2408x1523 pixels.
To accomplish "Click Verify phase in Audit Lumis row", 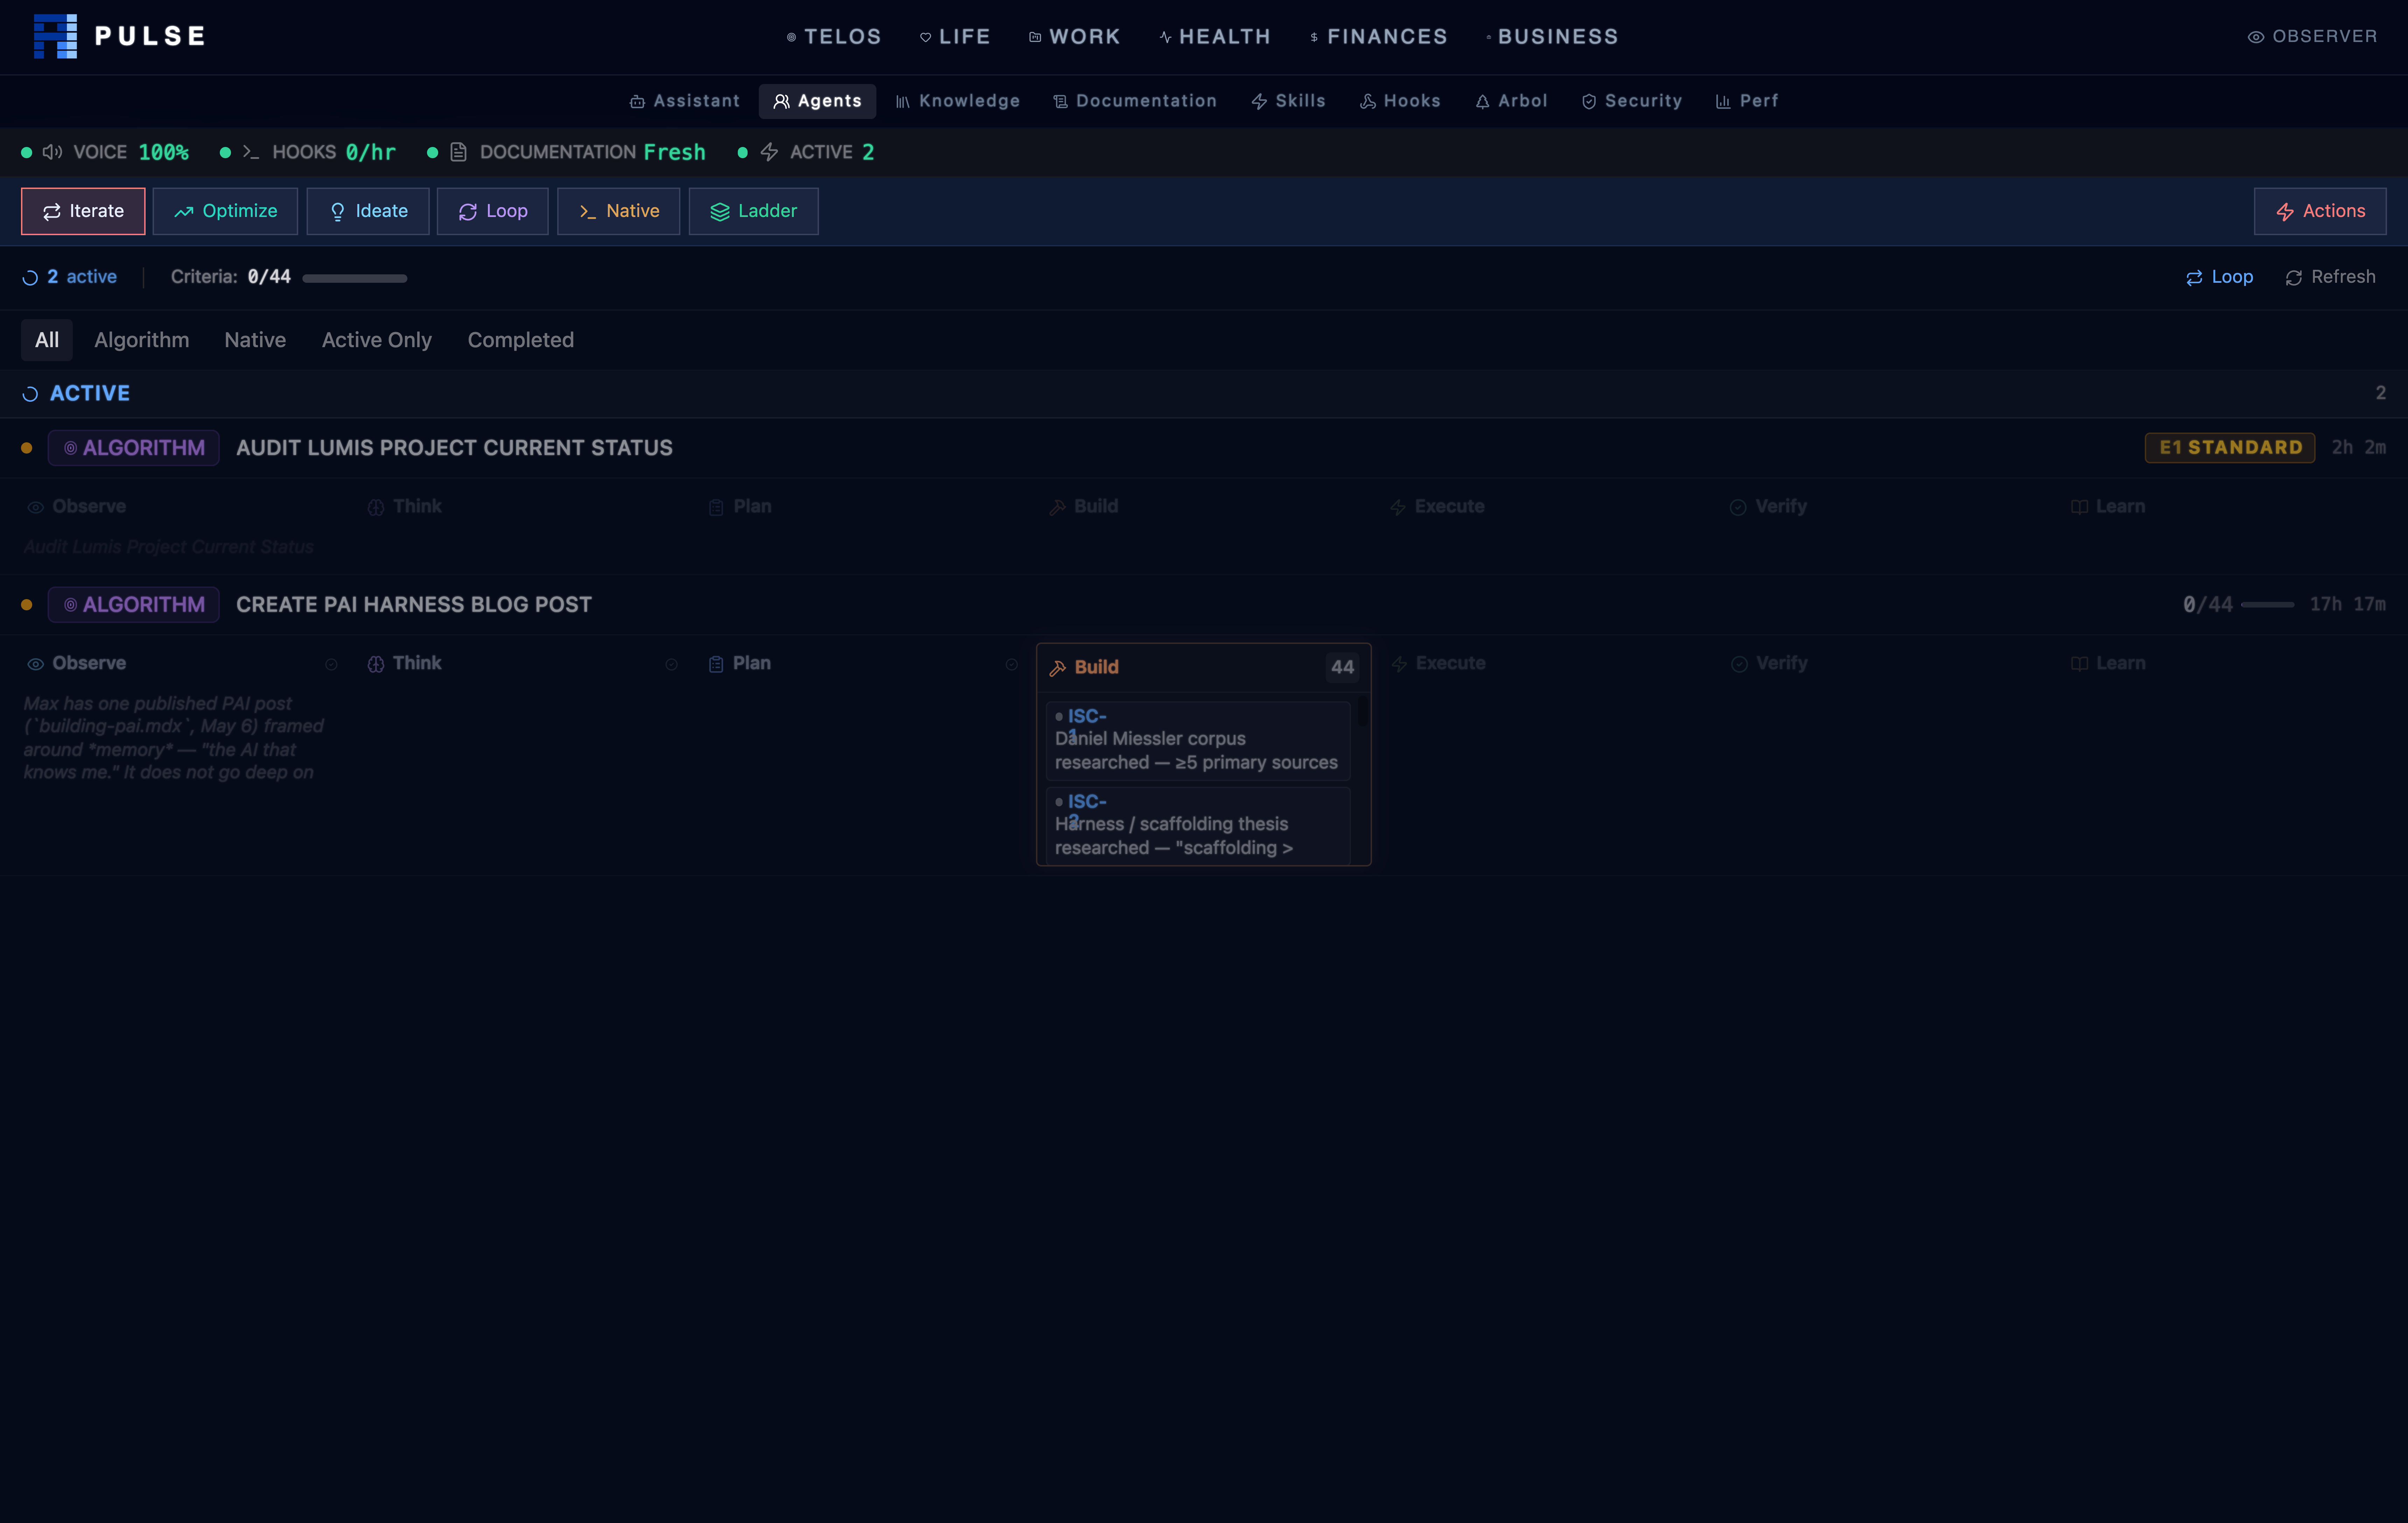I will [1769, 507].
